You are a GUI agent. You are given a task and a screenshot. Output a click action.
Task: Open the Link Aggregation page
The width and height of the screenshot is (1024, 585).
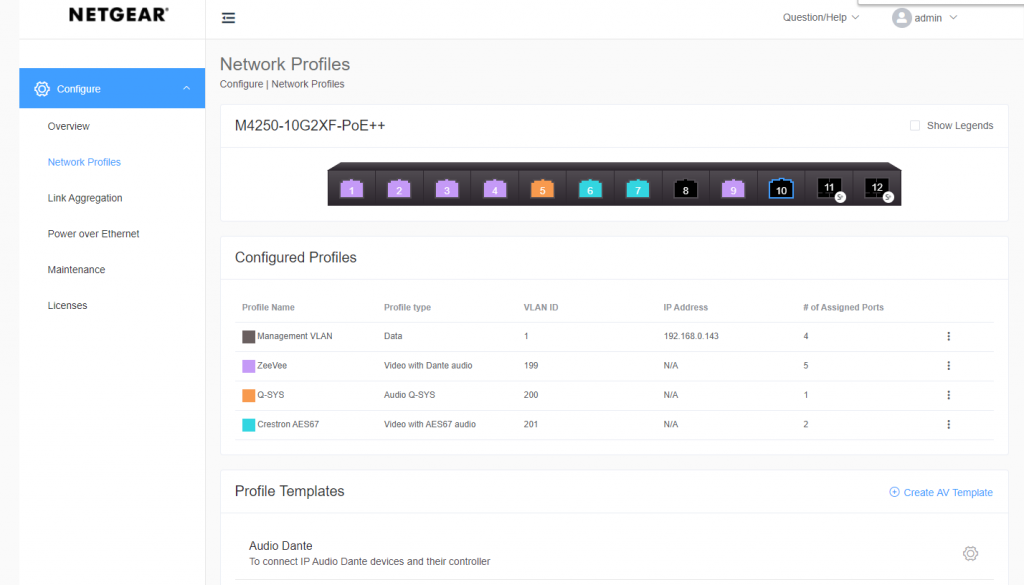(x=85, y=197)
